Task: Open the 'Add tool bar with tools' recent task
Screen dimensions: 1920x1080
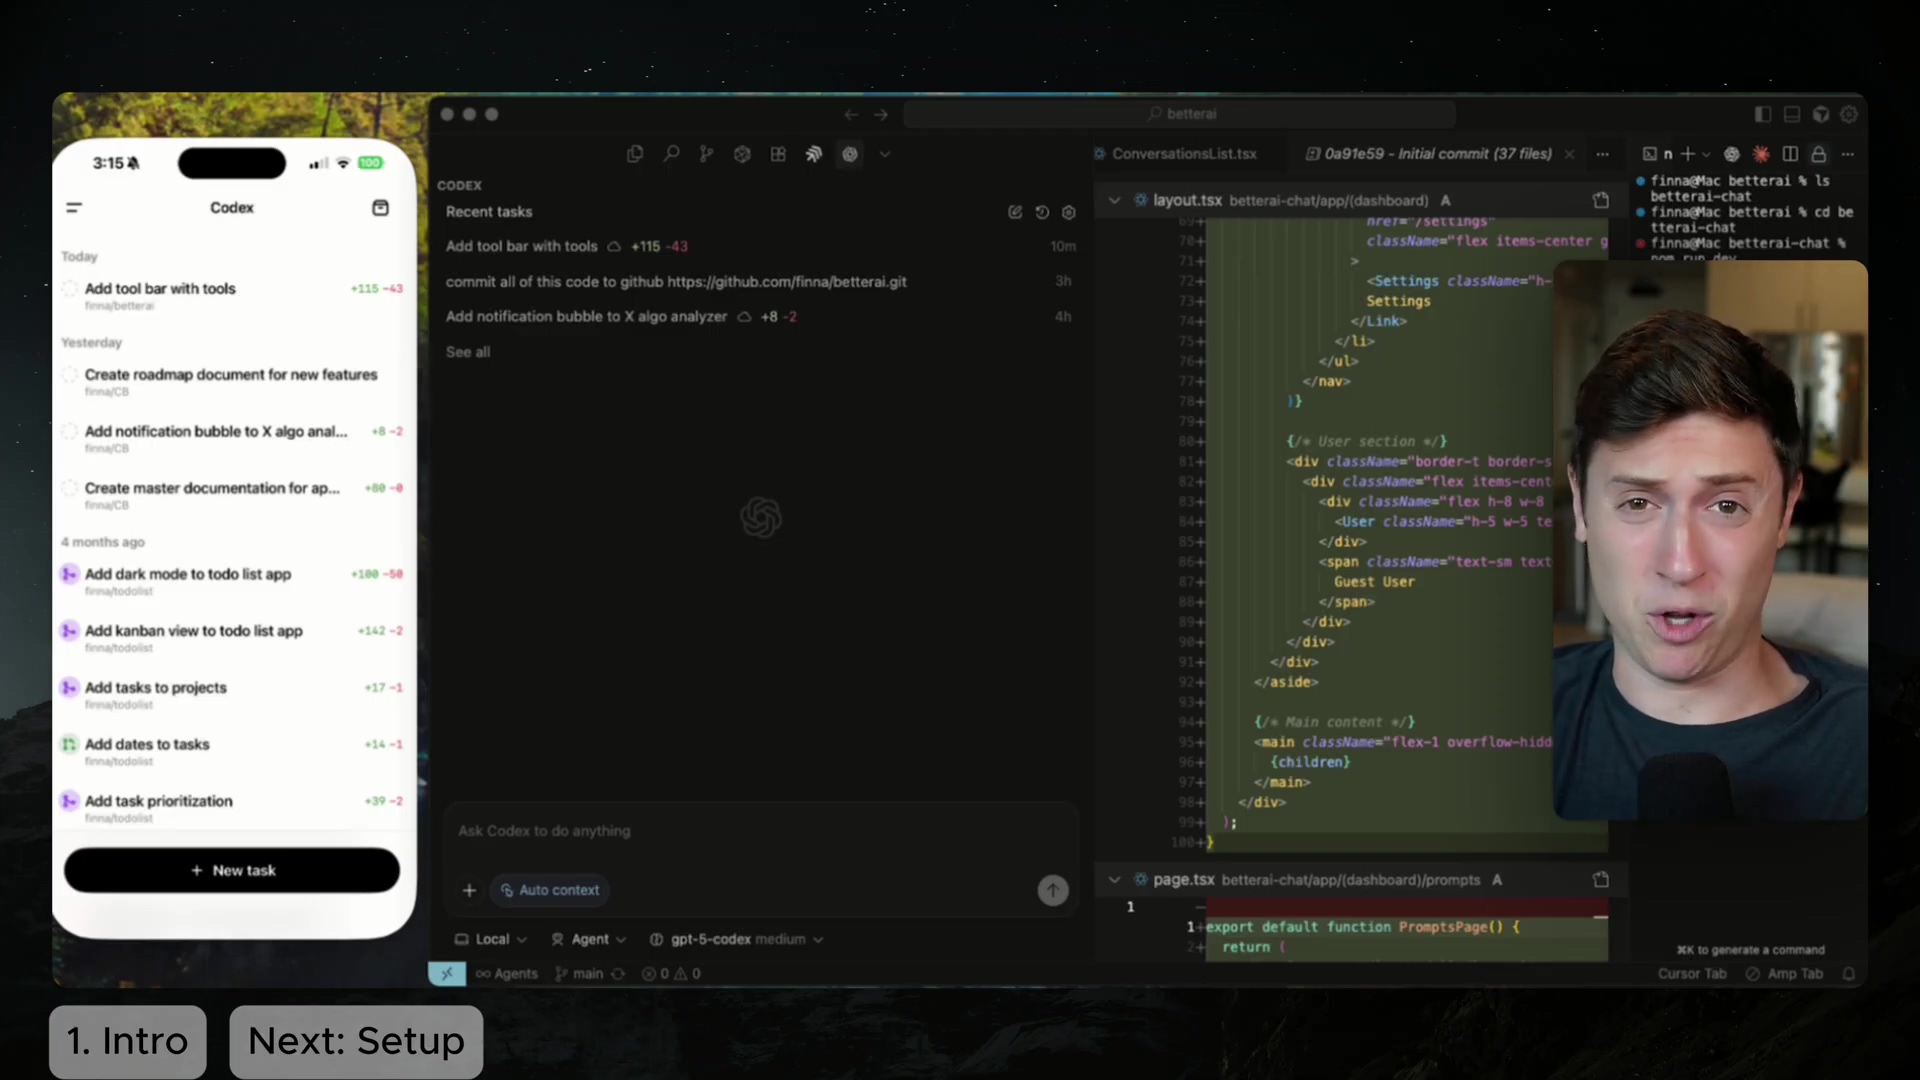Action: (x=761, y=246)
